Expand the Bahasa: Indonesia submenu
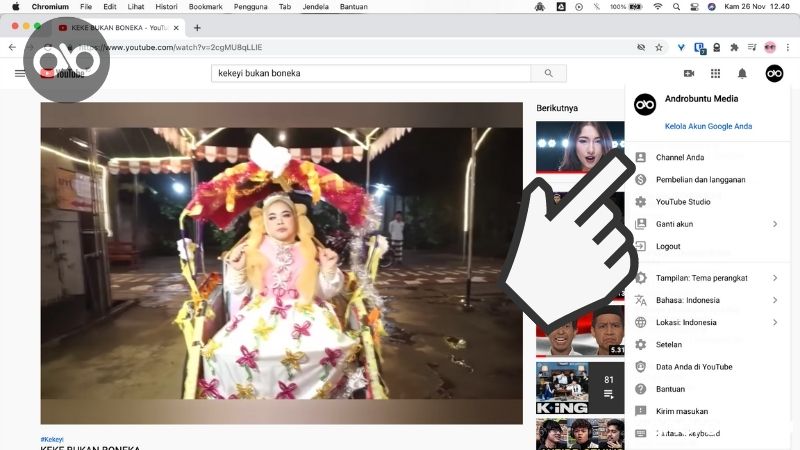 pyautogui.click(x=774, y=300)
